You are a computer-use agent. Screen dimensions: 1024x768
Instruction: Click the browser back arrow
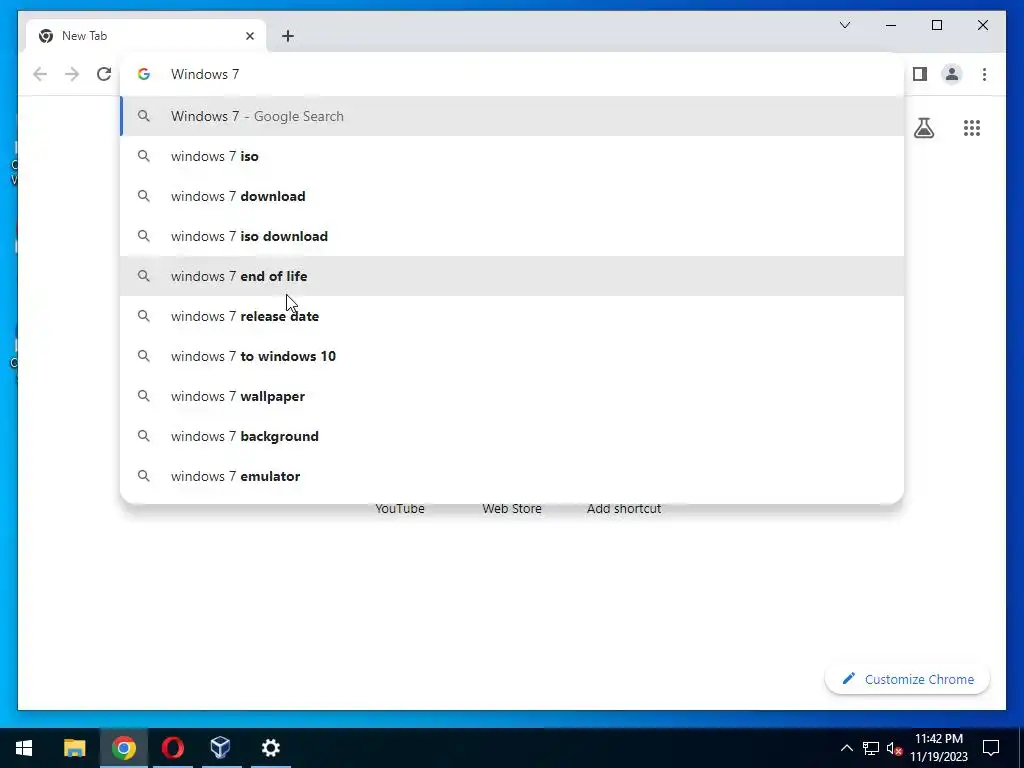pyautogui.click(x=40, y=74)
